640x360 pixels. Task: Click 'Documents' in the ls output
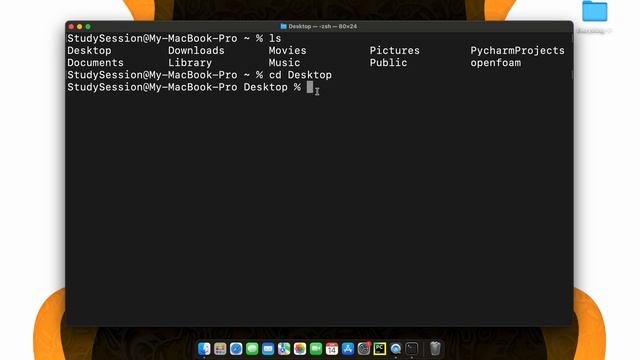96,63
